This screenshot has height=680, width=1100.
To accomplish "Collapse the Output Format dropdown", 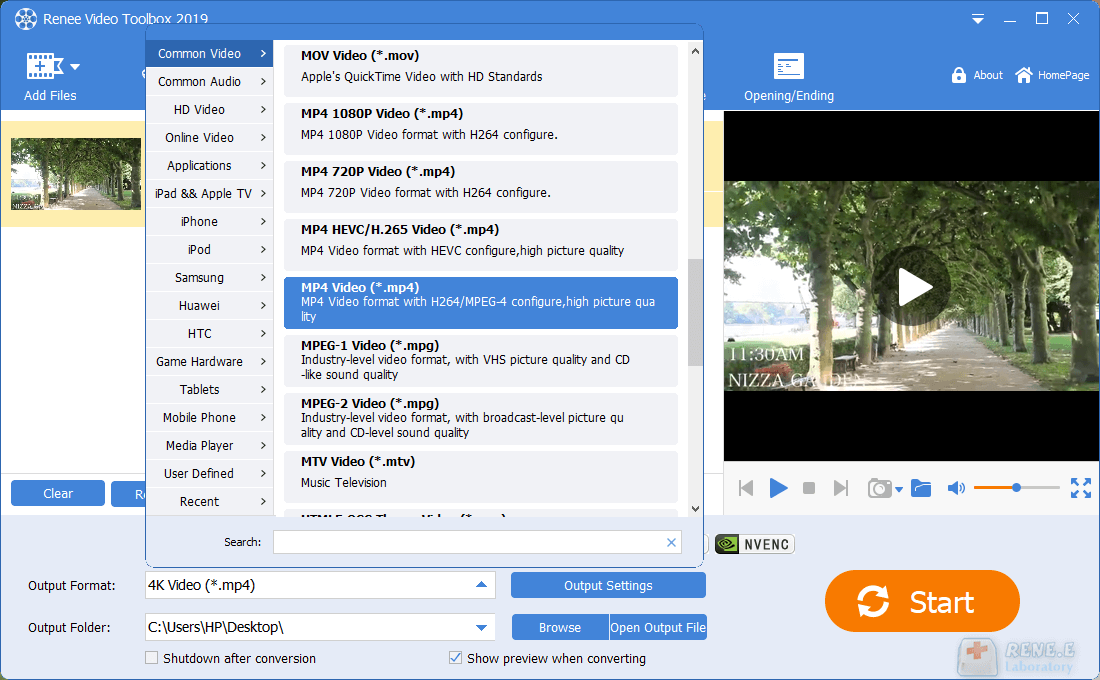I will pyautogui.click(x=481, y=585).
